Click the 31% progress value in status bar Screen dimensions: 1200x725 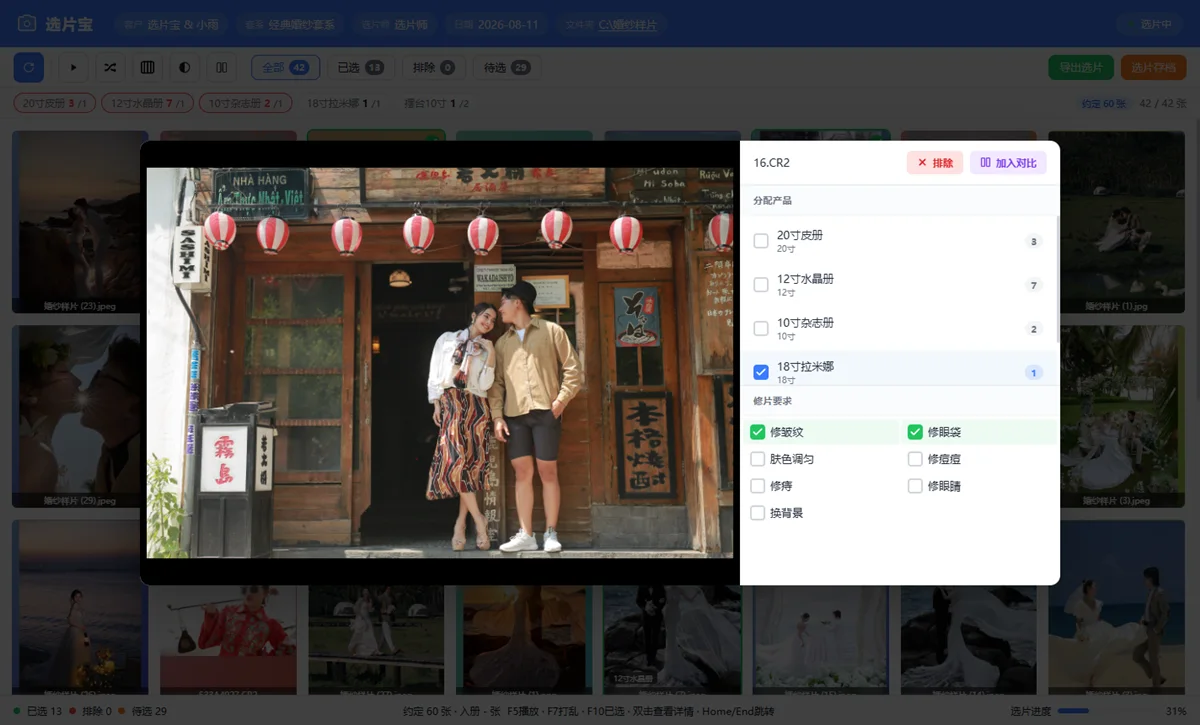(1176, 711)
